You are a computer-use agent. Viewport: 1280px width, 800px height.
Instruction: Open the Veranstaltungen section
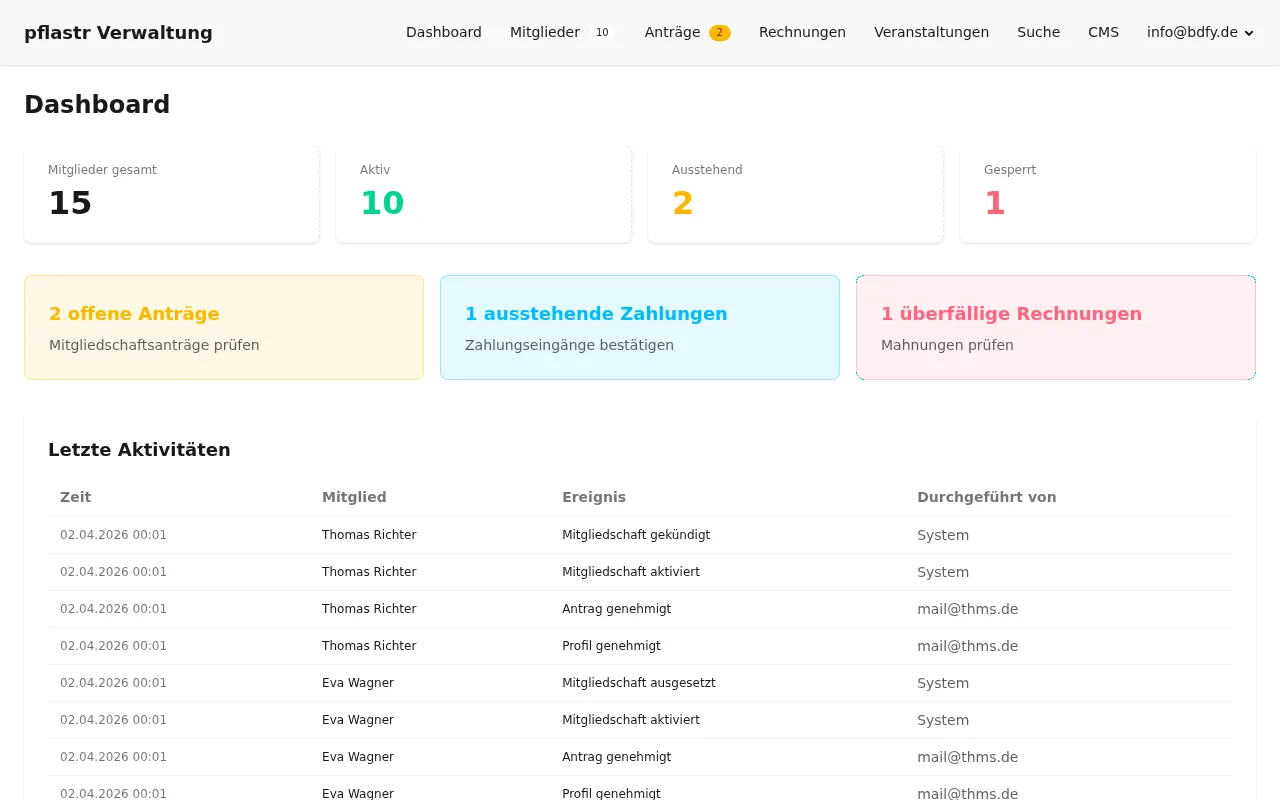coord(931,32)
